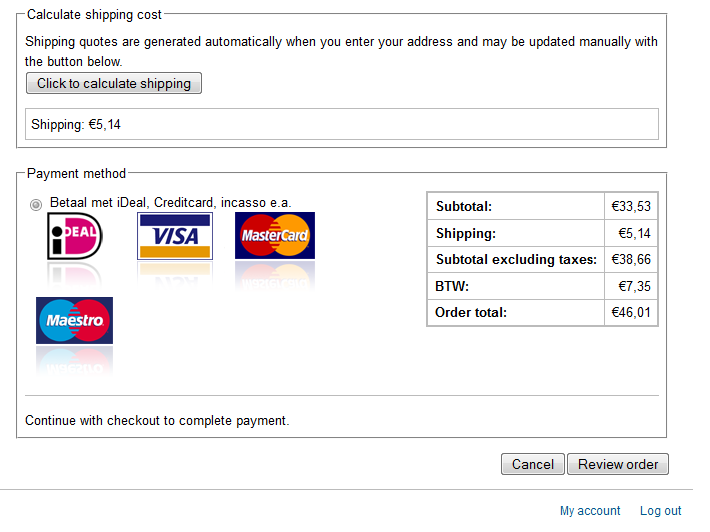The image size is (710, 532).
Task: Click the Log out link
Action: [x=660, y=511]
